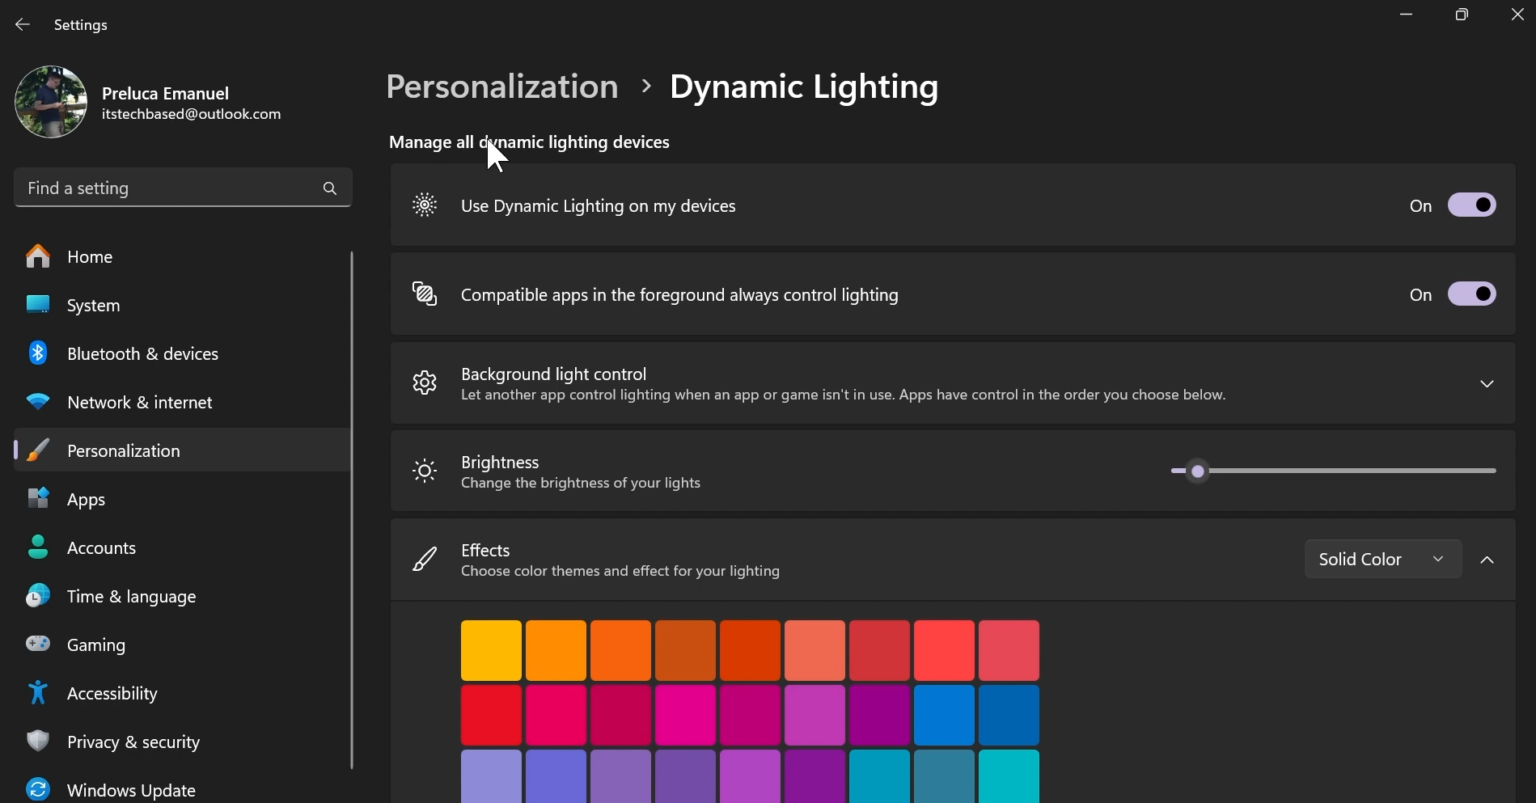Viewport: 1536px width, 803px height.
Task: Disable compatible apps controlling lighting in foreground
Action: tap(1471, 293)
